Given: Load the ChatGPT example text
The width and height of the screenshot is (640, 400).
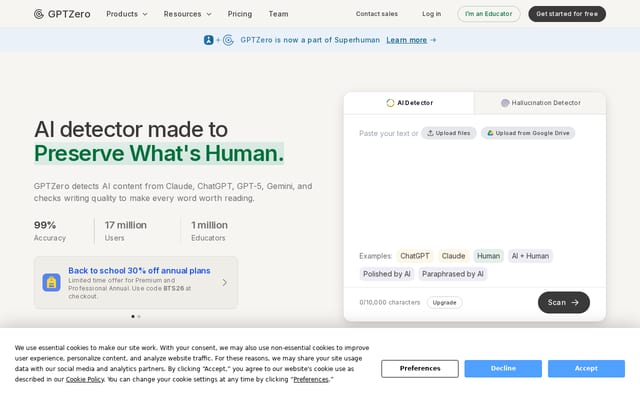Looking at the screenshot, I should coord(415,256).
